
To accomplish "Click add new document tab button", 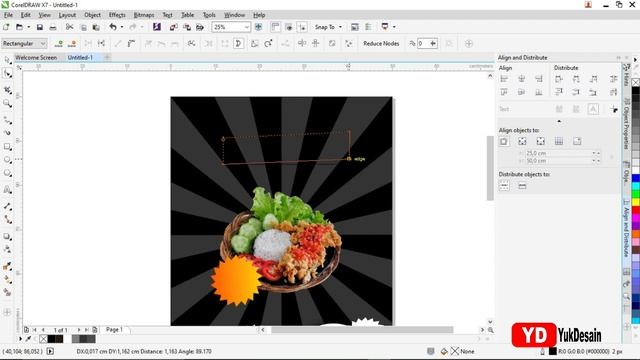I will point(107,58).
